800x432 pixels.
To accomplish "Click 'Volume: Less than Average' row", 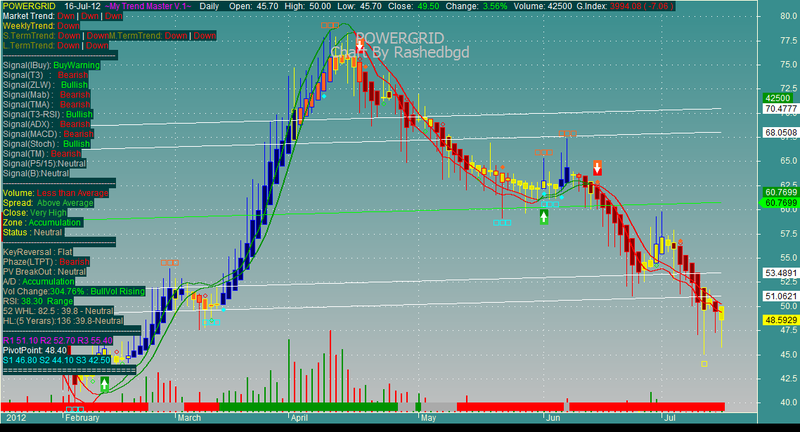I will coord(56,193).
